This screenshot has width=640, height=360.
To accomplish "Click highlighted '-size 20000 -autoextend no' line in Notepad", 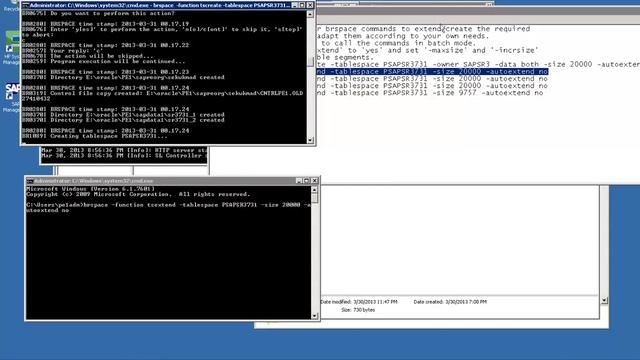I will (433, 71).
